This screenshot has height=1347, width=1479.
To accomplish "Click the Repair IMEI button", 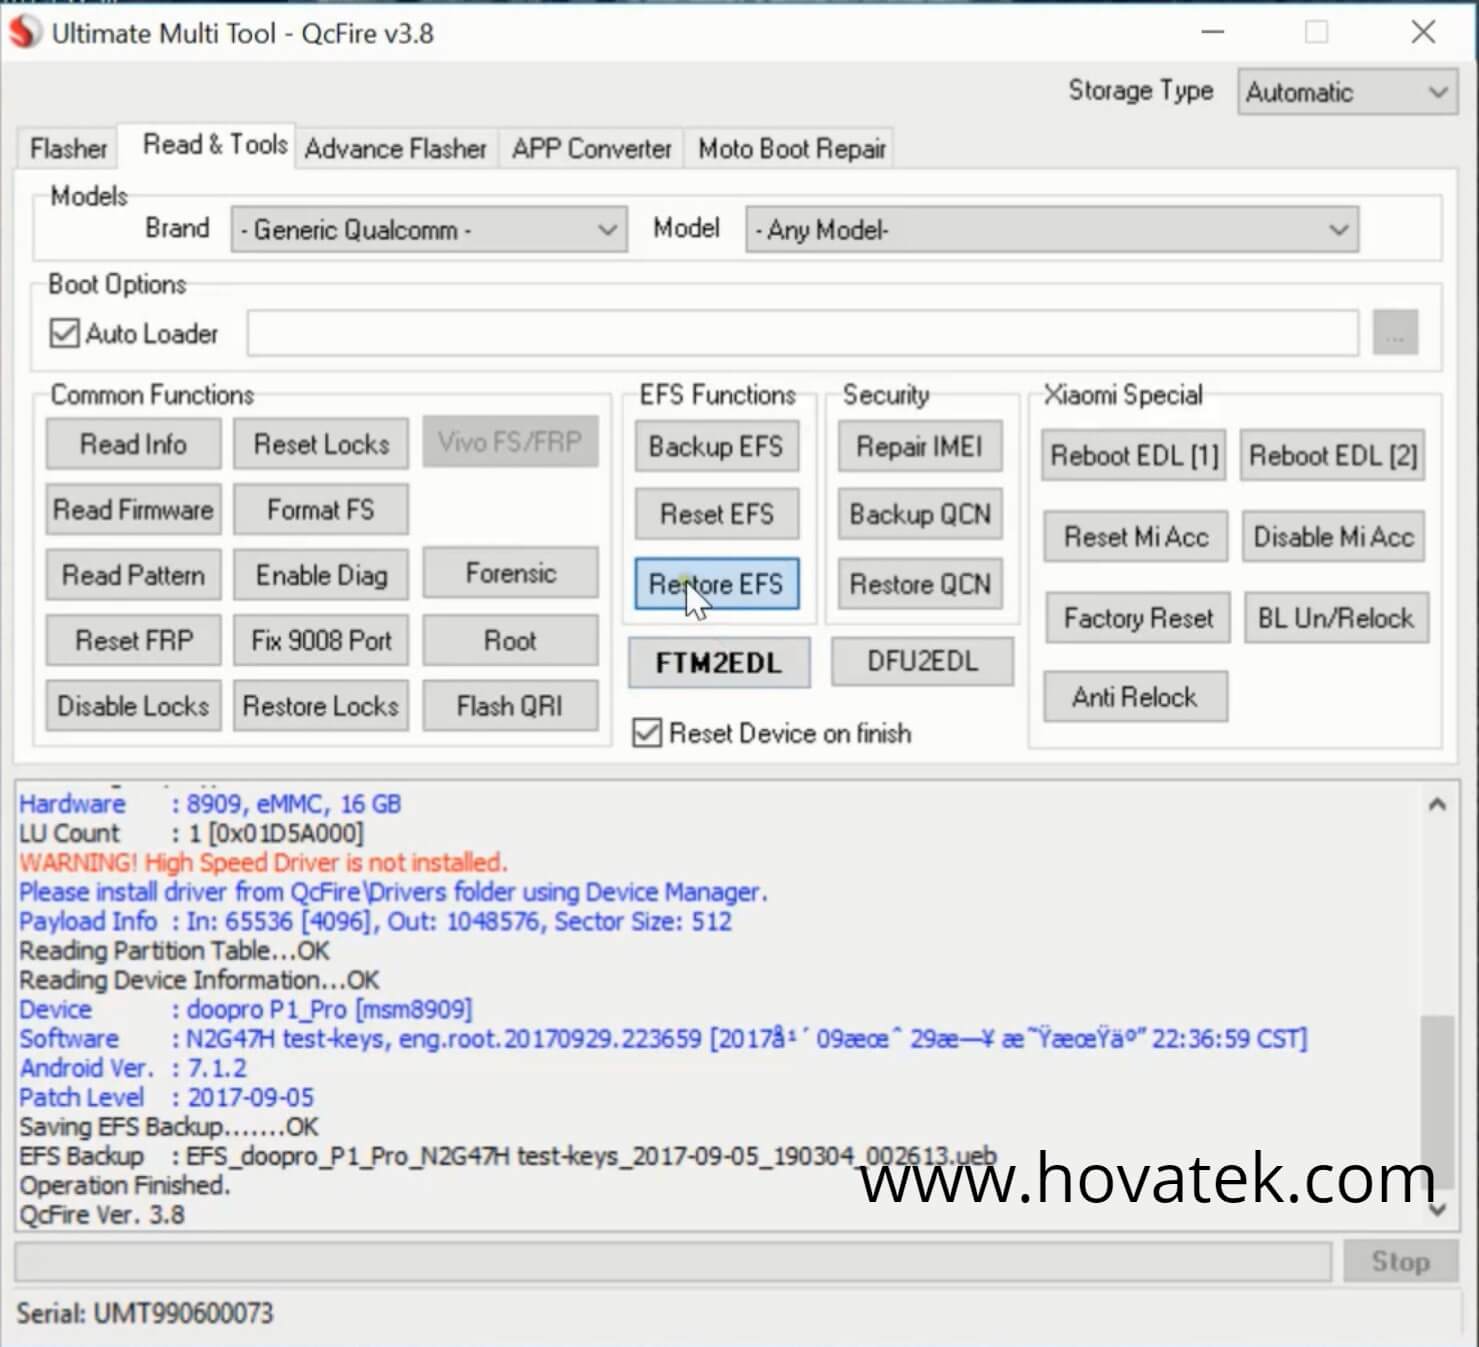I will click(920, 446).
